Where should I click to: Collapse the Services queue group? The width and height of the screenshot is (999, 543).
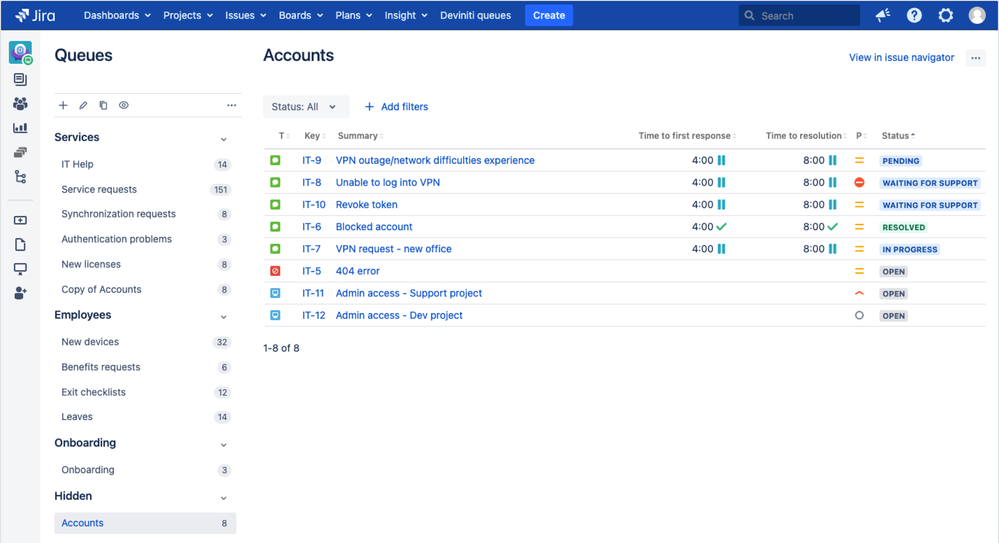pos(224,139)
